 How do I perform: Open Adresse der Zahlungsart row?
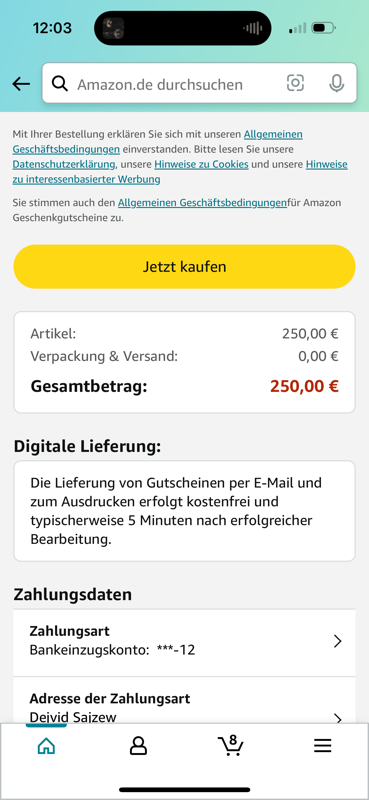click(184, 700)
